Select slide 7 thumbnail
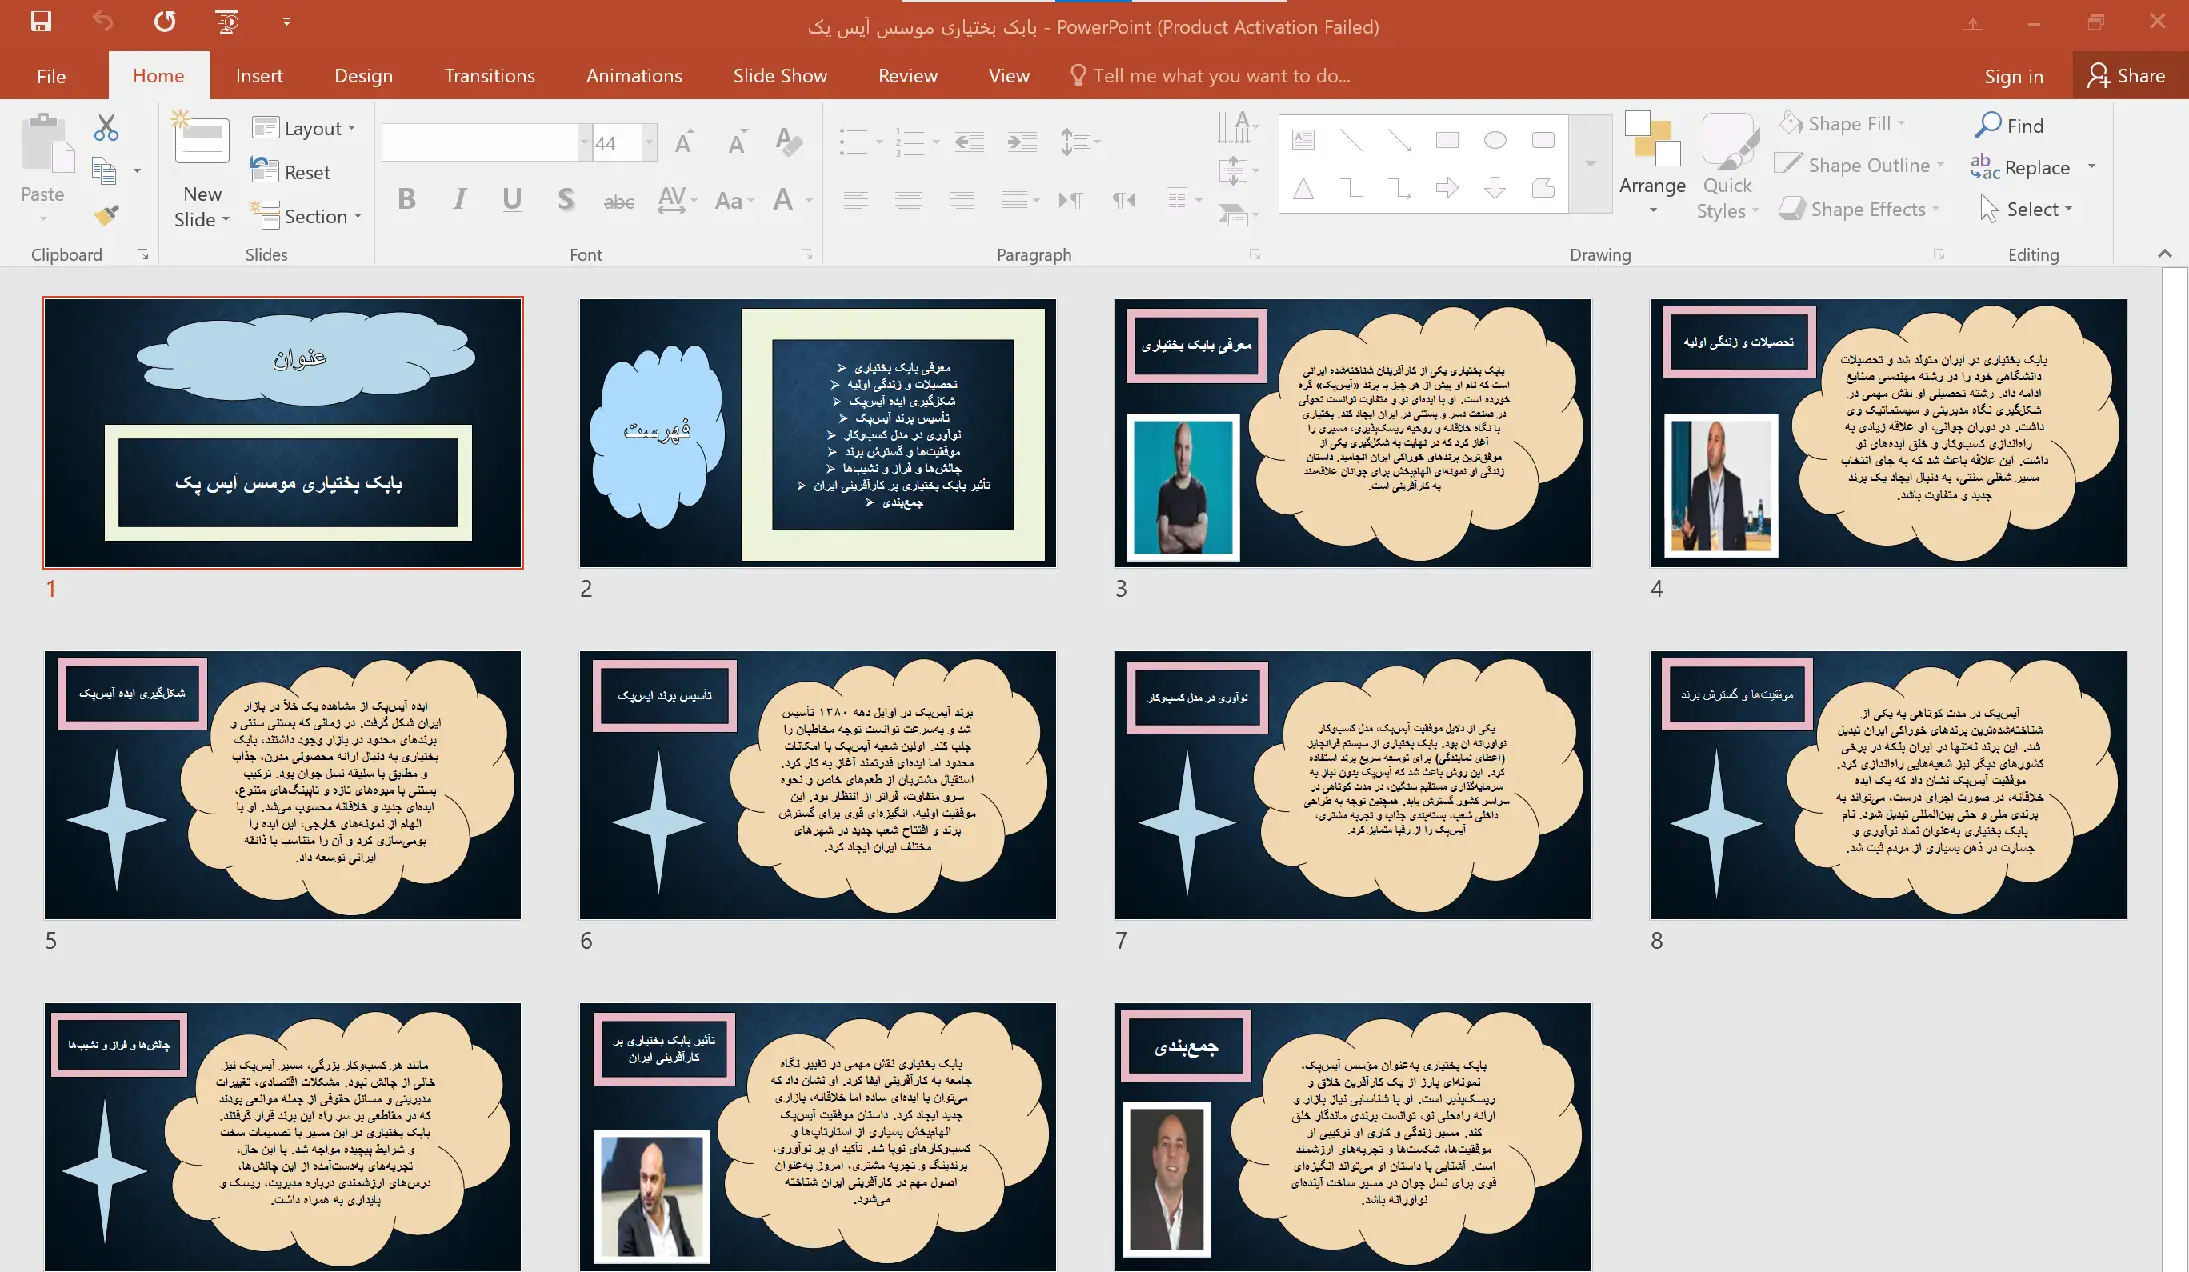 tap(1352, 785)
